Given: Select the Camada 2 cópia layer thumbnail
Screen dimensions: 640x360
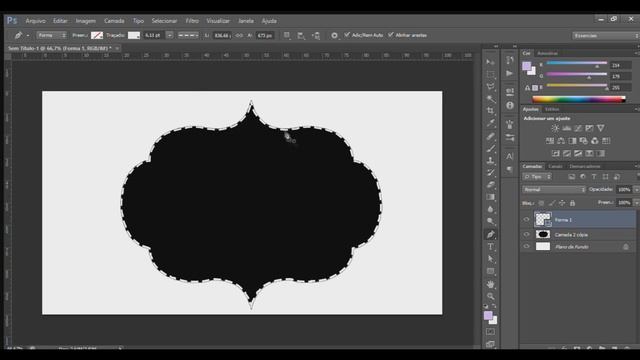Looking at the screenshot, I should pyautogui.click(x=542, y=234).
